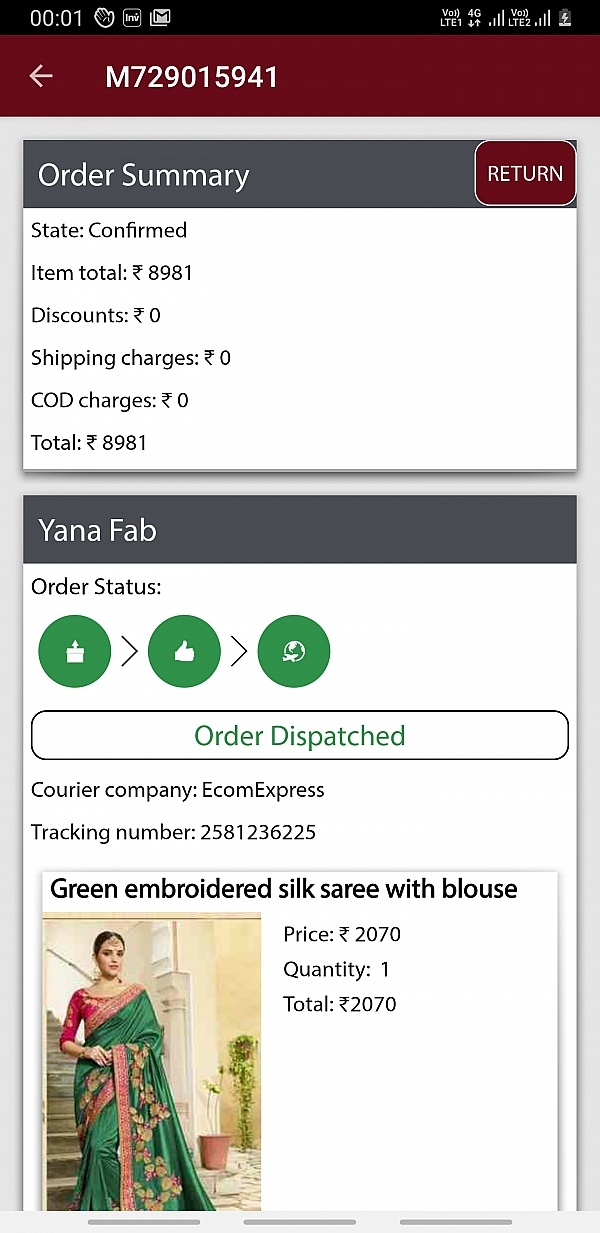Tap the order placed box icon
The width and height of the screenshot is (600, 1233).
[74, 652]
